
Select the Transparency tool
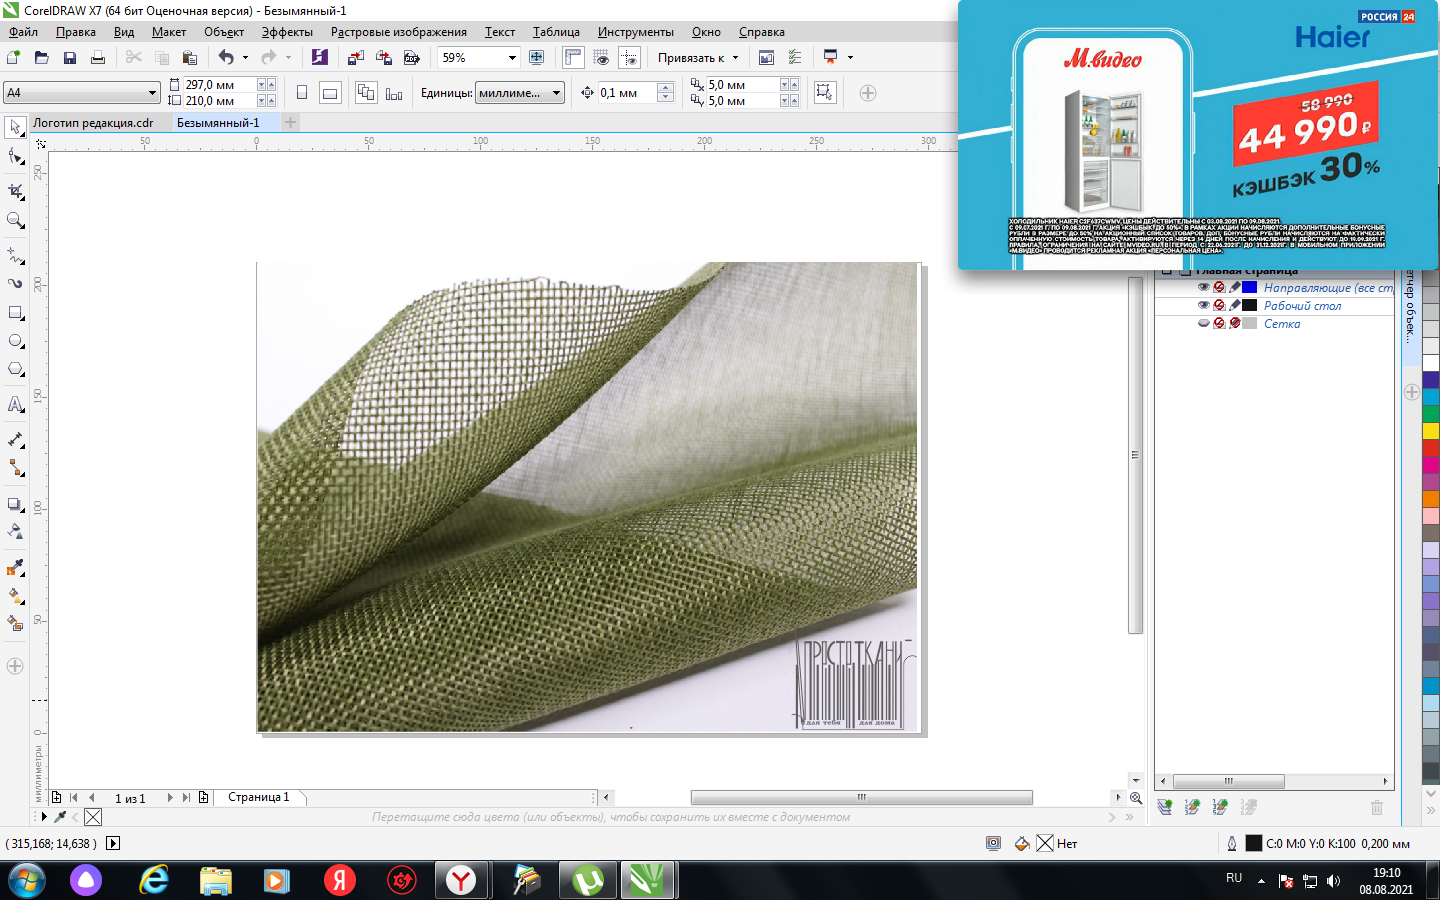pos(15,532)
